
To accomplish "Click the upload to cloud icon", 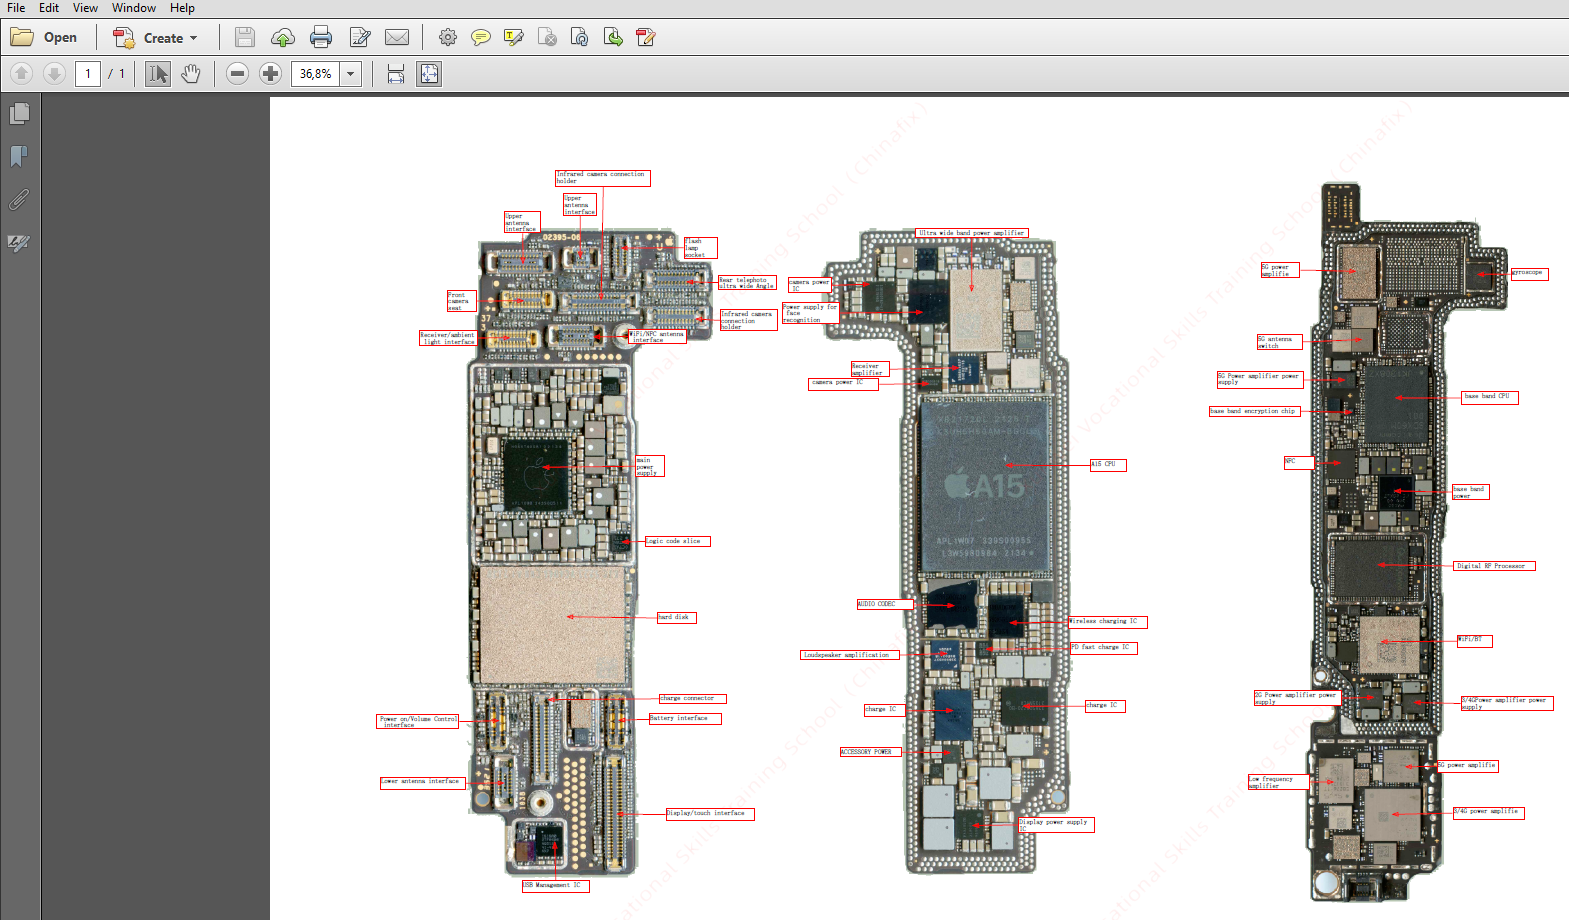I will [283, 38].
